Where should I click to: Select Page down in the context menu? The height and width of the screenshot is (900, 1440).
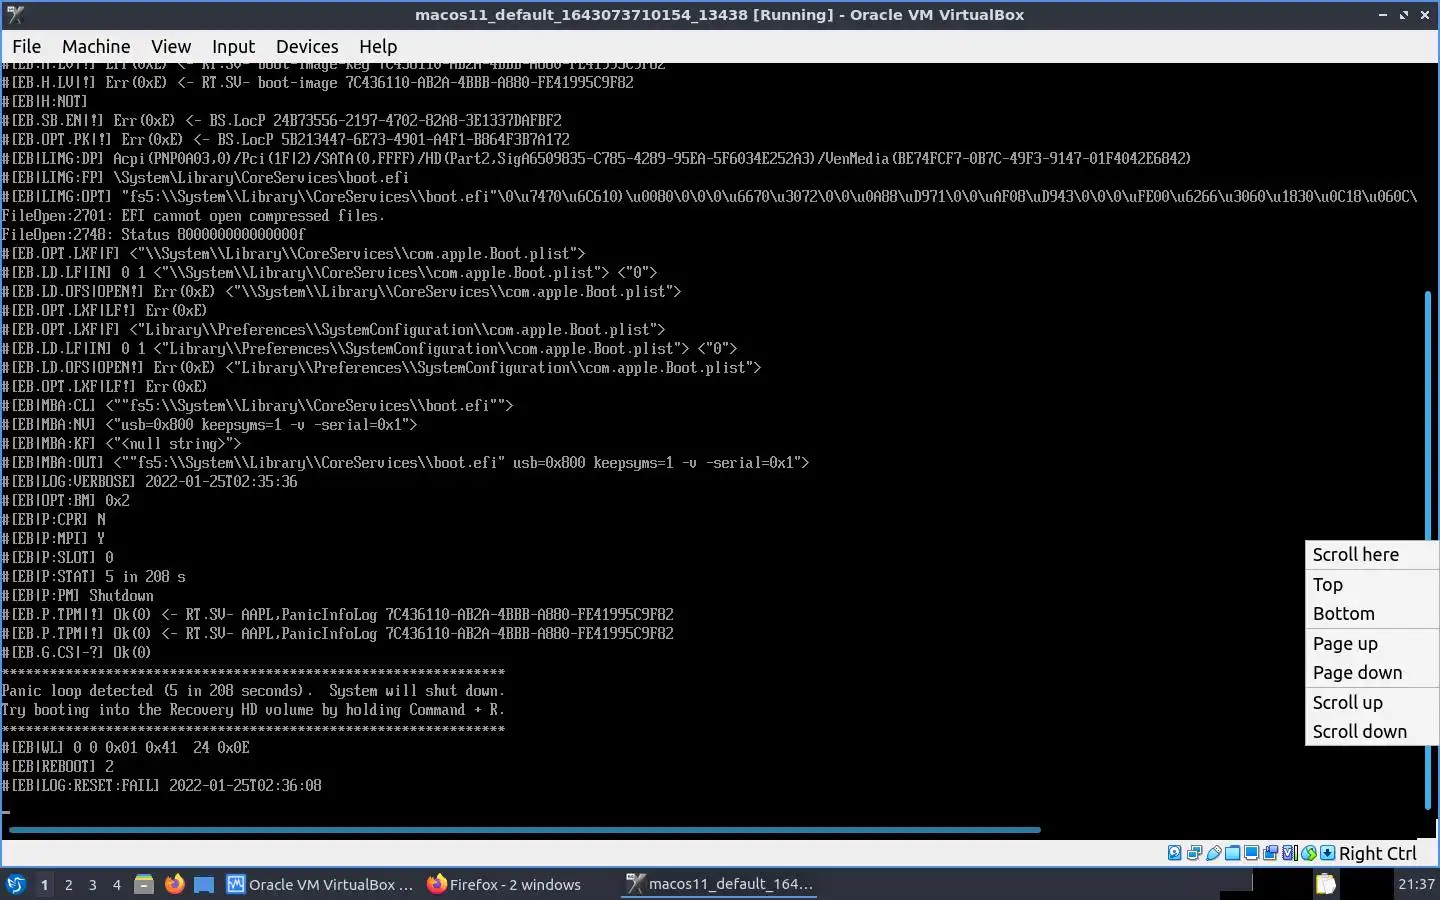[1371, 673]
